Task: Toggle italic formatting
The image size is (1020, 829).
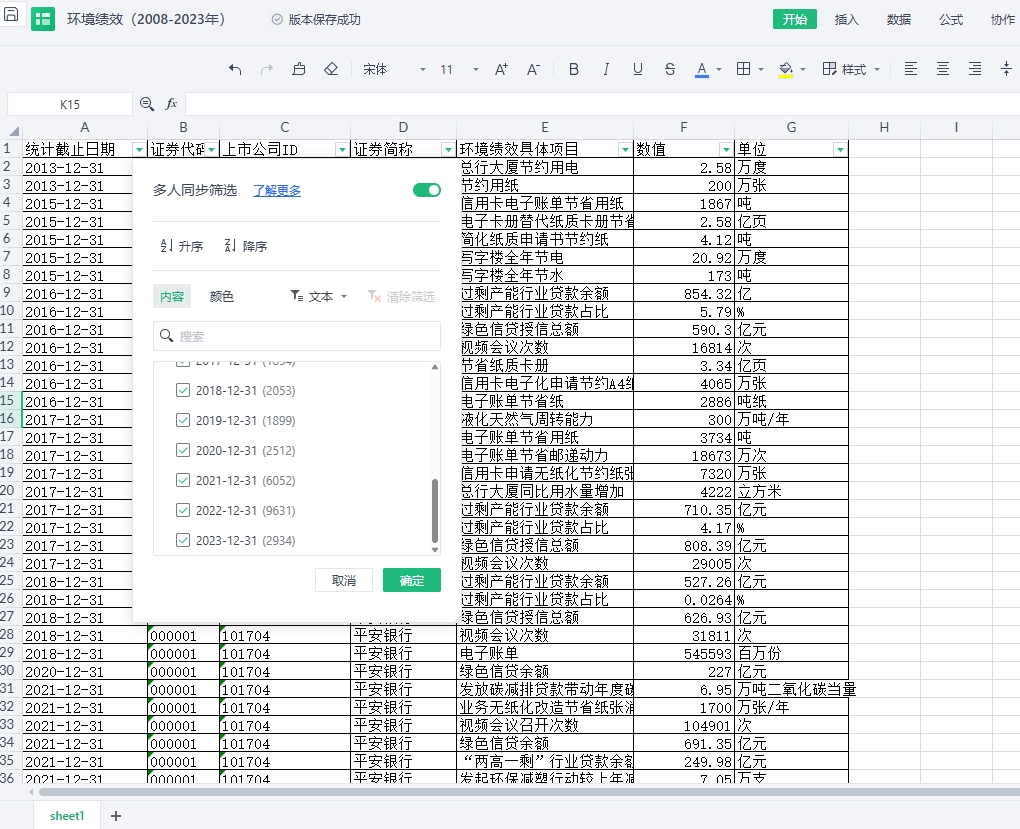Action: pyautogui.click(x=606, y=69)
